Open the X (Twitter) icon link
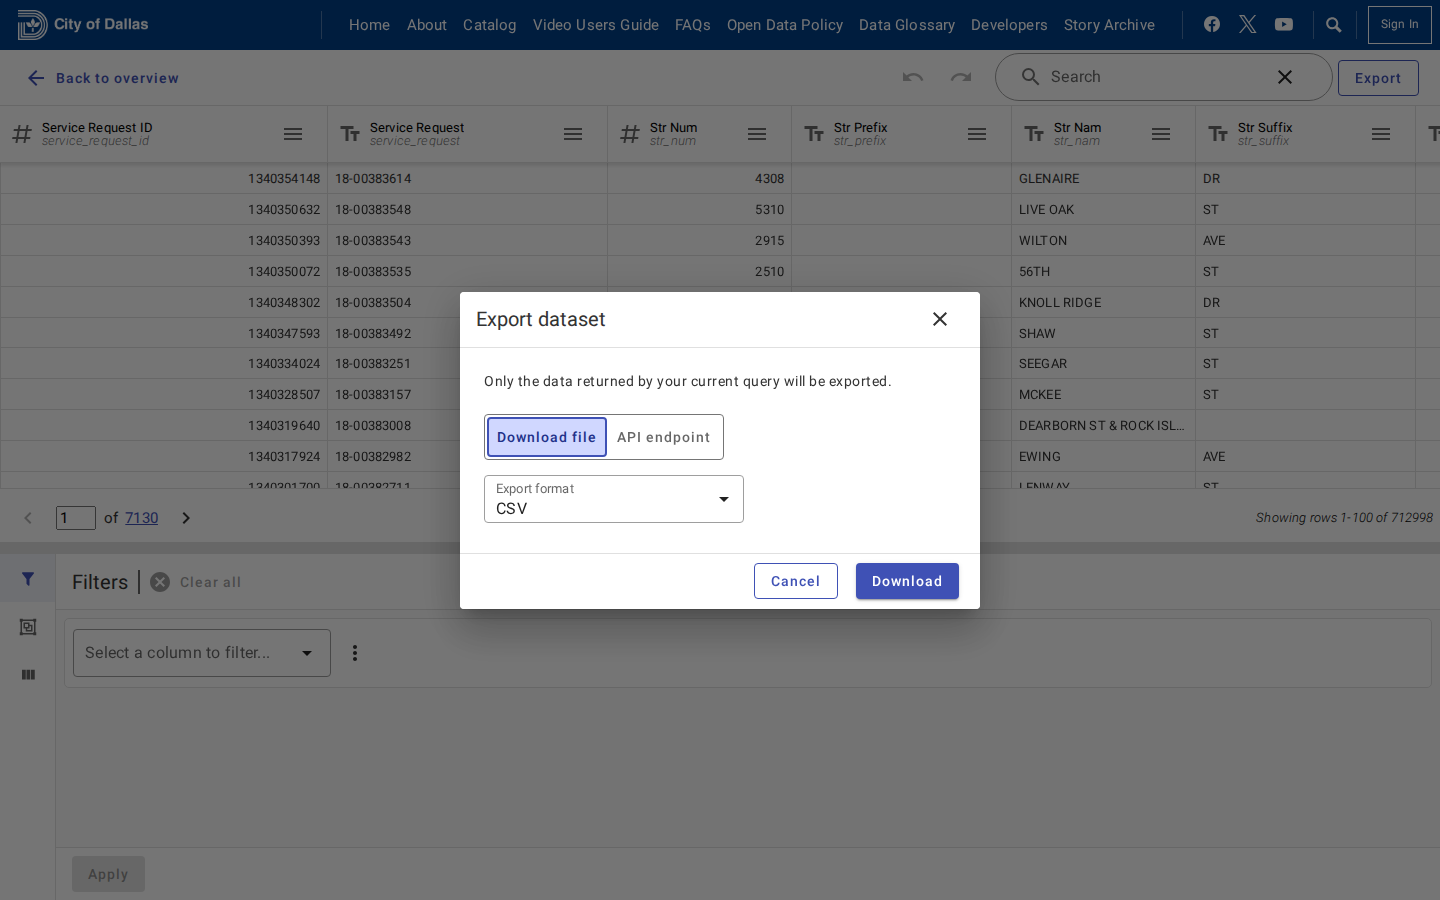 tap(1248, 24)
